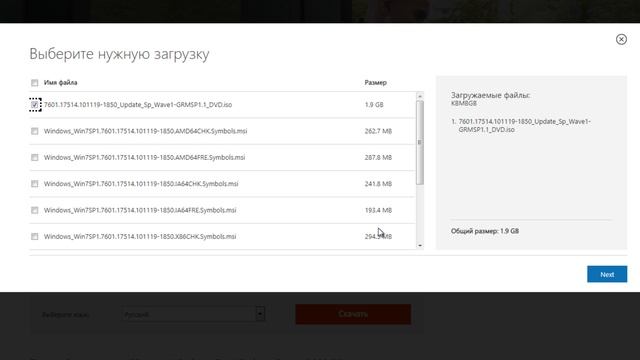Click the 241.8 MB size value

point(378,184)
